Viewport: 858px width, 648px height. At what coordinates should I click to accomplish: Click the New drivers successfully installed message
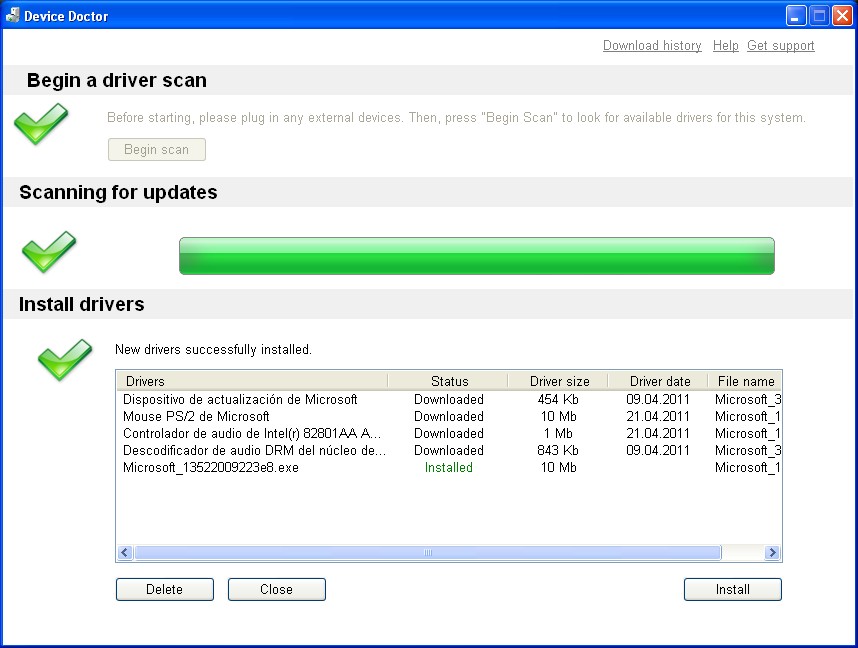click(x=213, y=349)
